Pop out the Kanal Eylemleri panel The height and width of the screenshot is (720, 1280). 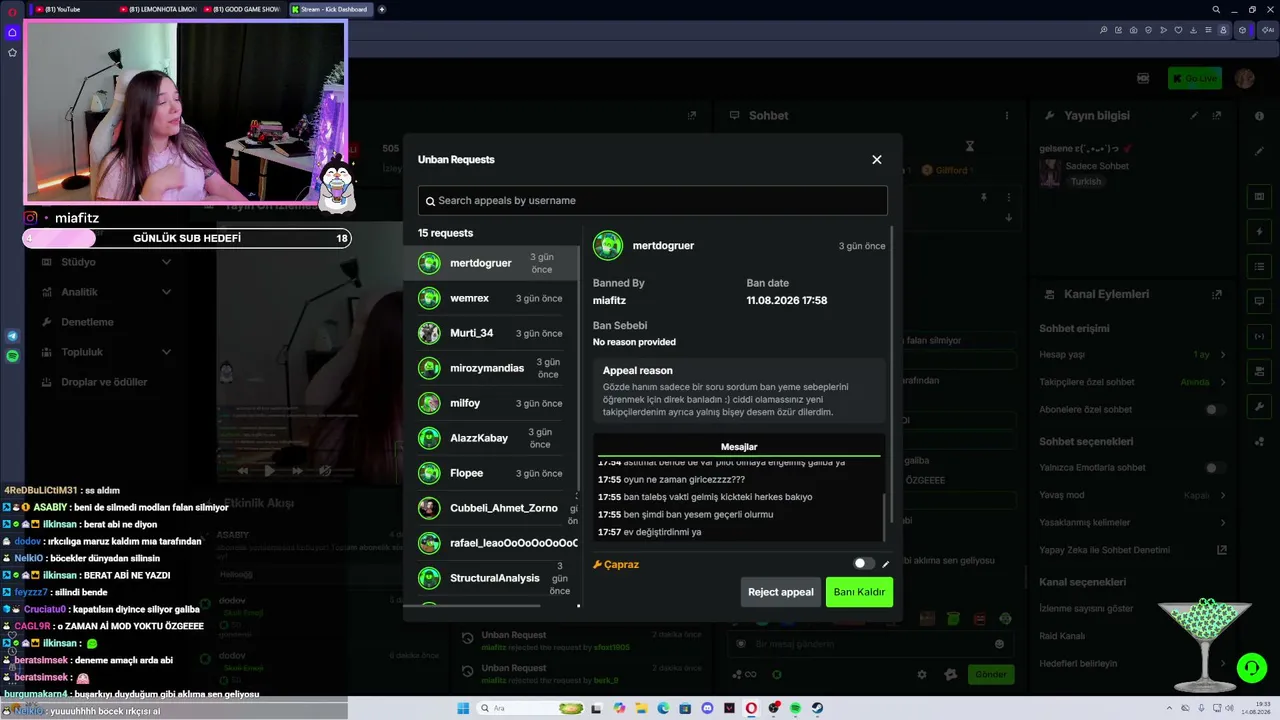(x=1217, y=295)
